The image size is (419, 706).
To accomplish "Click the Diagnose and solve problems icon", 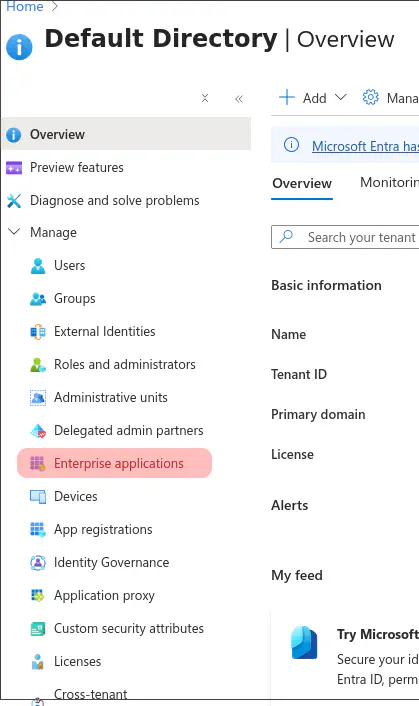I will tap(14, 200).
